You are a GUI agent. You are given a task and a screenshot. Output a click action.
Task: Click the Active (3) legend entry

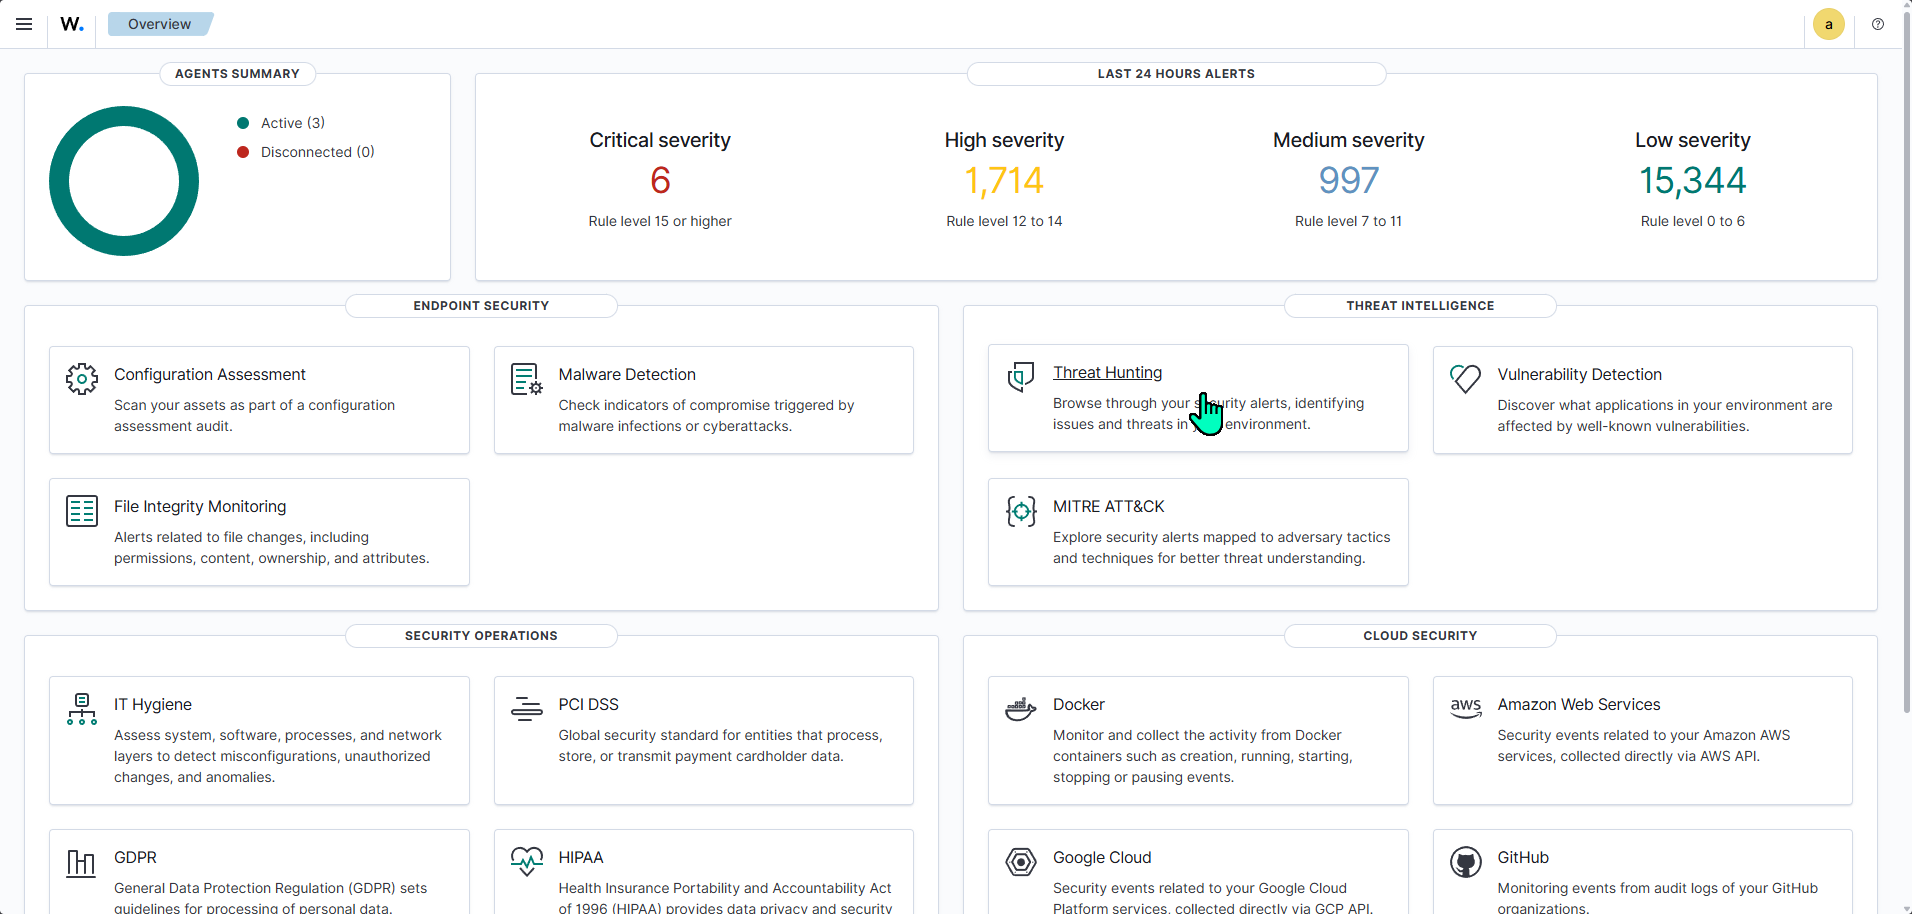281,123
